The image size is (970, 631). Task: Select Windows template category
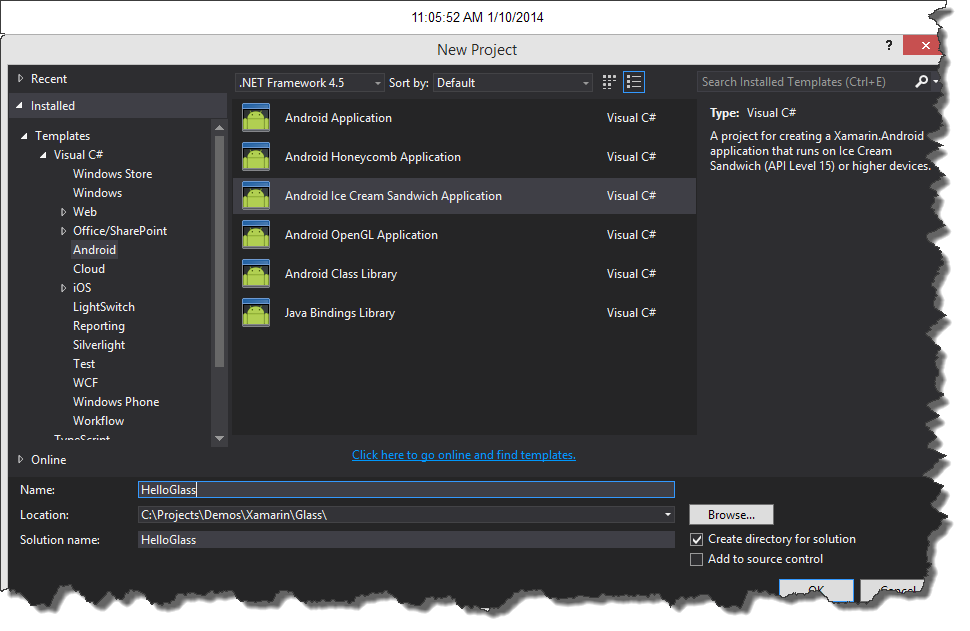coord(98,193)
